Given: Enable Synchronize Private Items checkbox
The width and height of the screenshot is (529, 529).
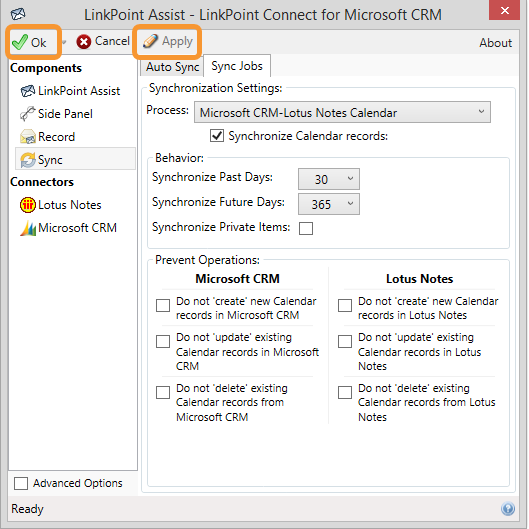Looking at the screenshot, I should click(x=306, y=228).
